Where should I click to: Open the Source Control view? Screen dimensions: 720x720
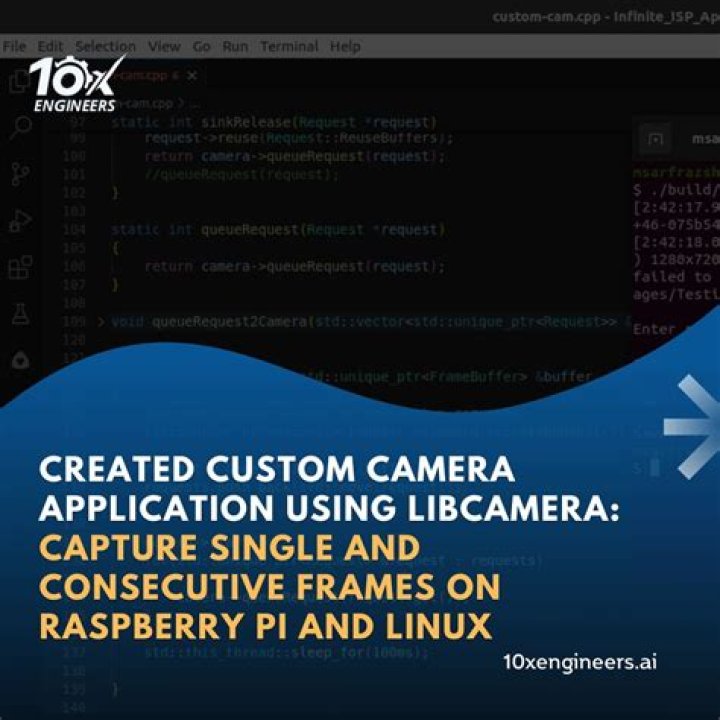pos(21,174)
